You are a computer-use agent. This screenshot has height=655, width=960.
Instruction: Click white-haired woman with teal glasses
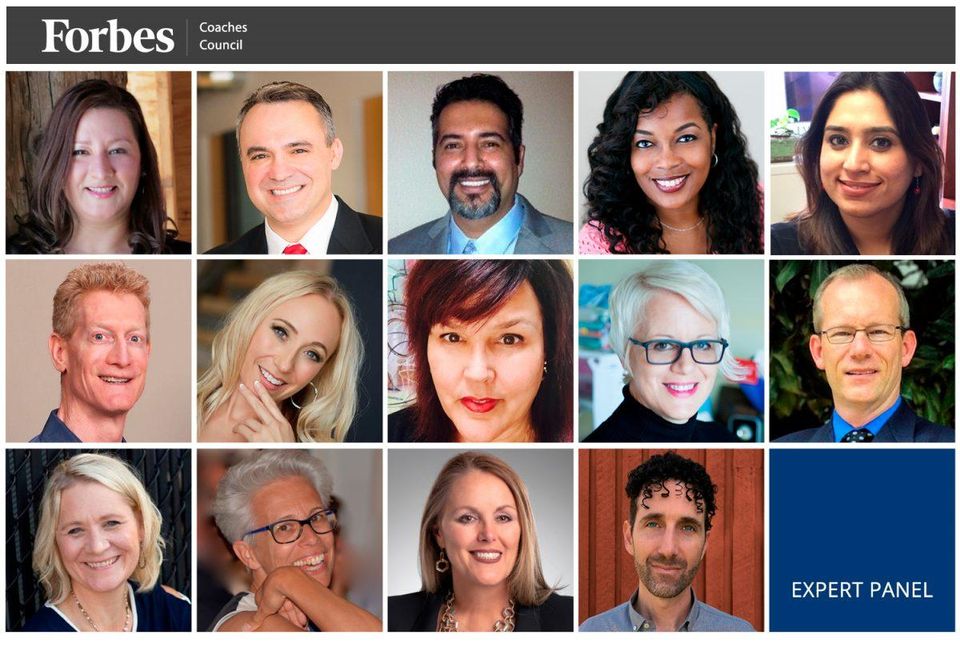[x=672, y=351]
